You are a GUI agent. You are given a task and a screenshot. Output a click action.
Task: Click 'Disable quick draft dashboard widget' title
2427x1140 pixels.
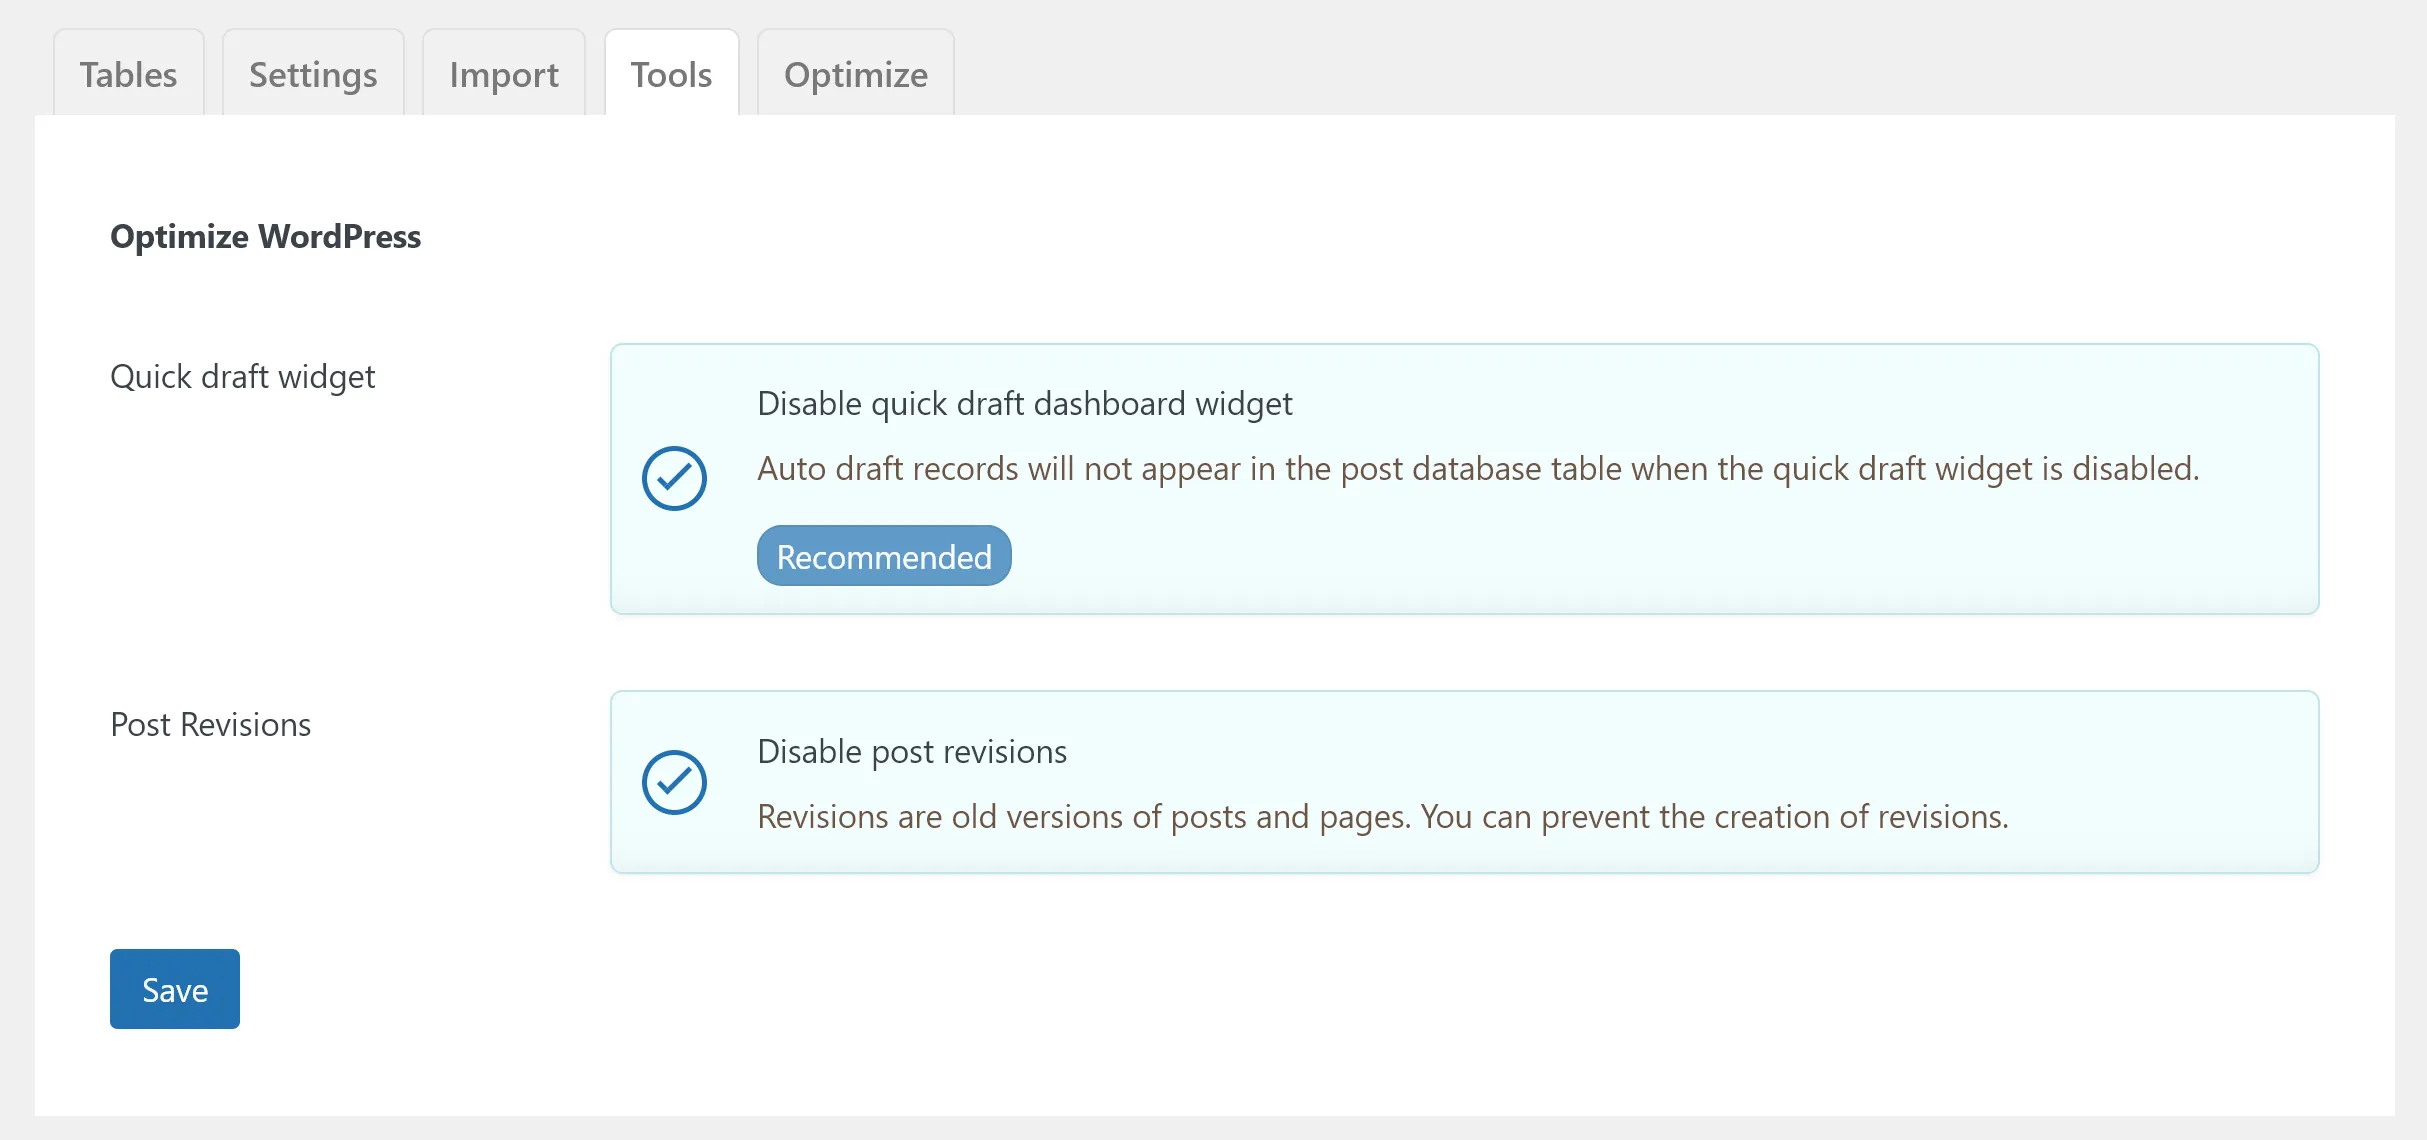[x=1025, y=404]
